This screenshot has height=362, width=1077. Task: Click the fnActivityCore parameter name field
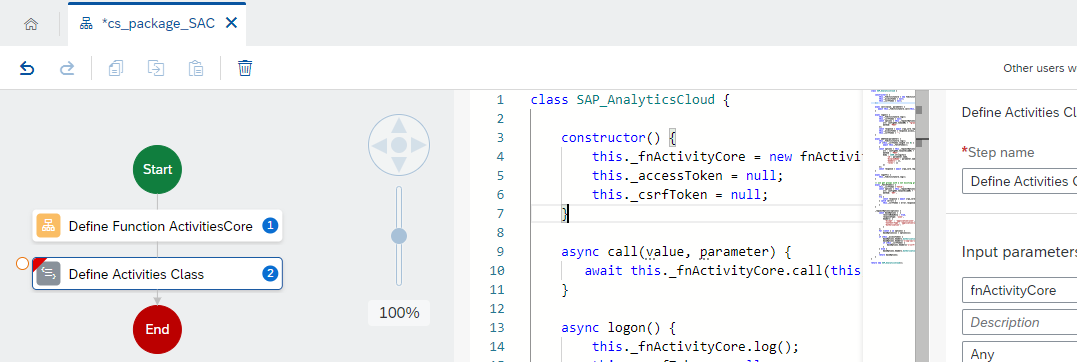click(1019, 291)
